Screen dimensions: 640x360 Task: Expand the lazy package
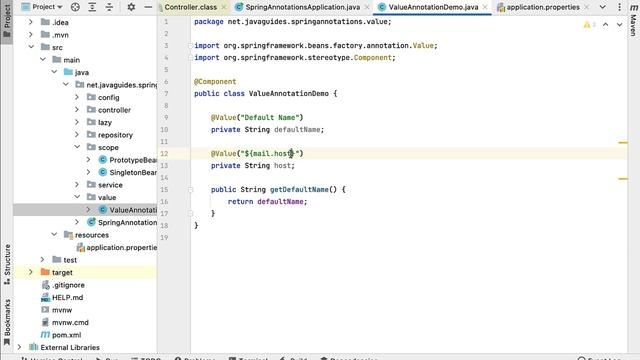click(x=77, y=122)
